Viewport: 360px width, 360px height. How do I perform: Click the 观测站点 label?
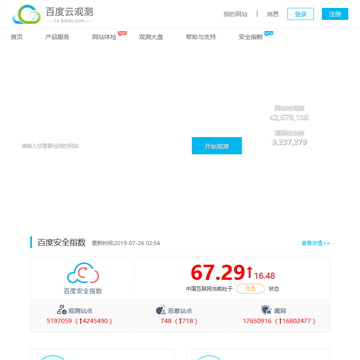point(80,311)
